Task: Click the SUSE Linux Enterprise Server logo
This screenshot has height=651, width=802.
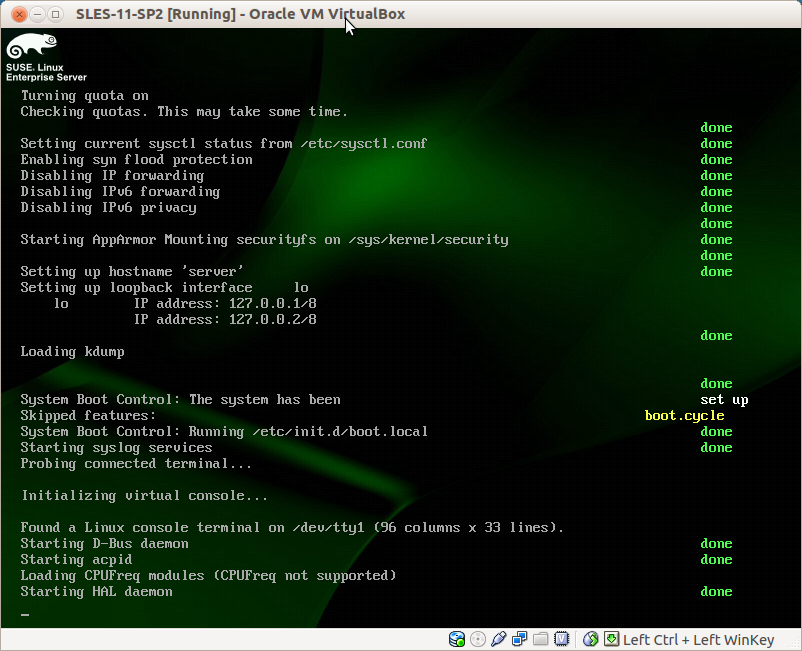Action: click(x=46, y=57)
